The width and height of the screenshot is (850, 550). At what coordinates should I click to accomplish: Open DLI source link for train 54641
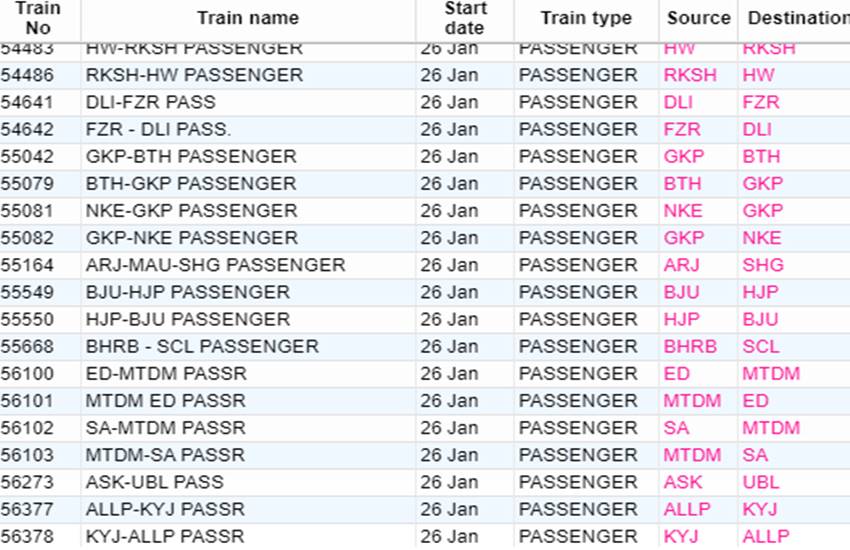tap(678, 102)
